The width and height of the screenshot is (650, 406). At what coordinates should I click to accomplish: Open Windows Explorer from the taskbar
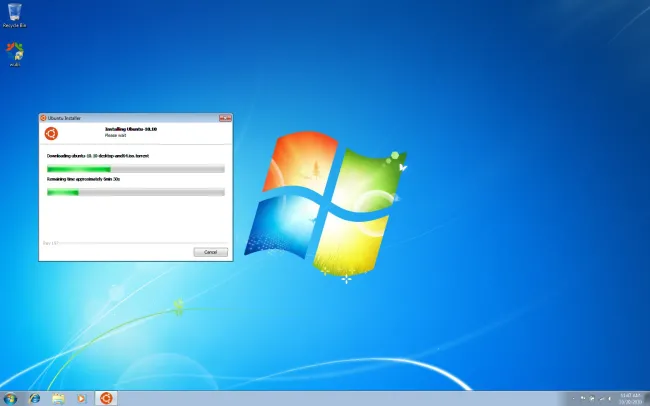58,399
